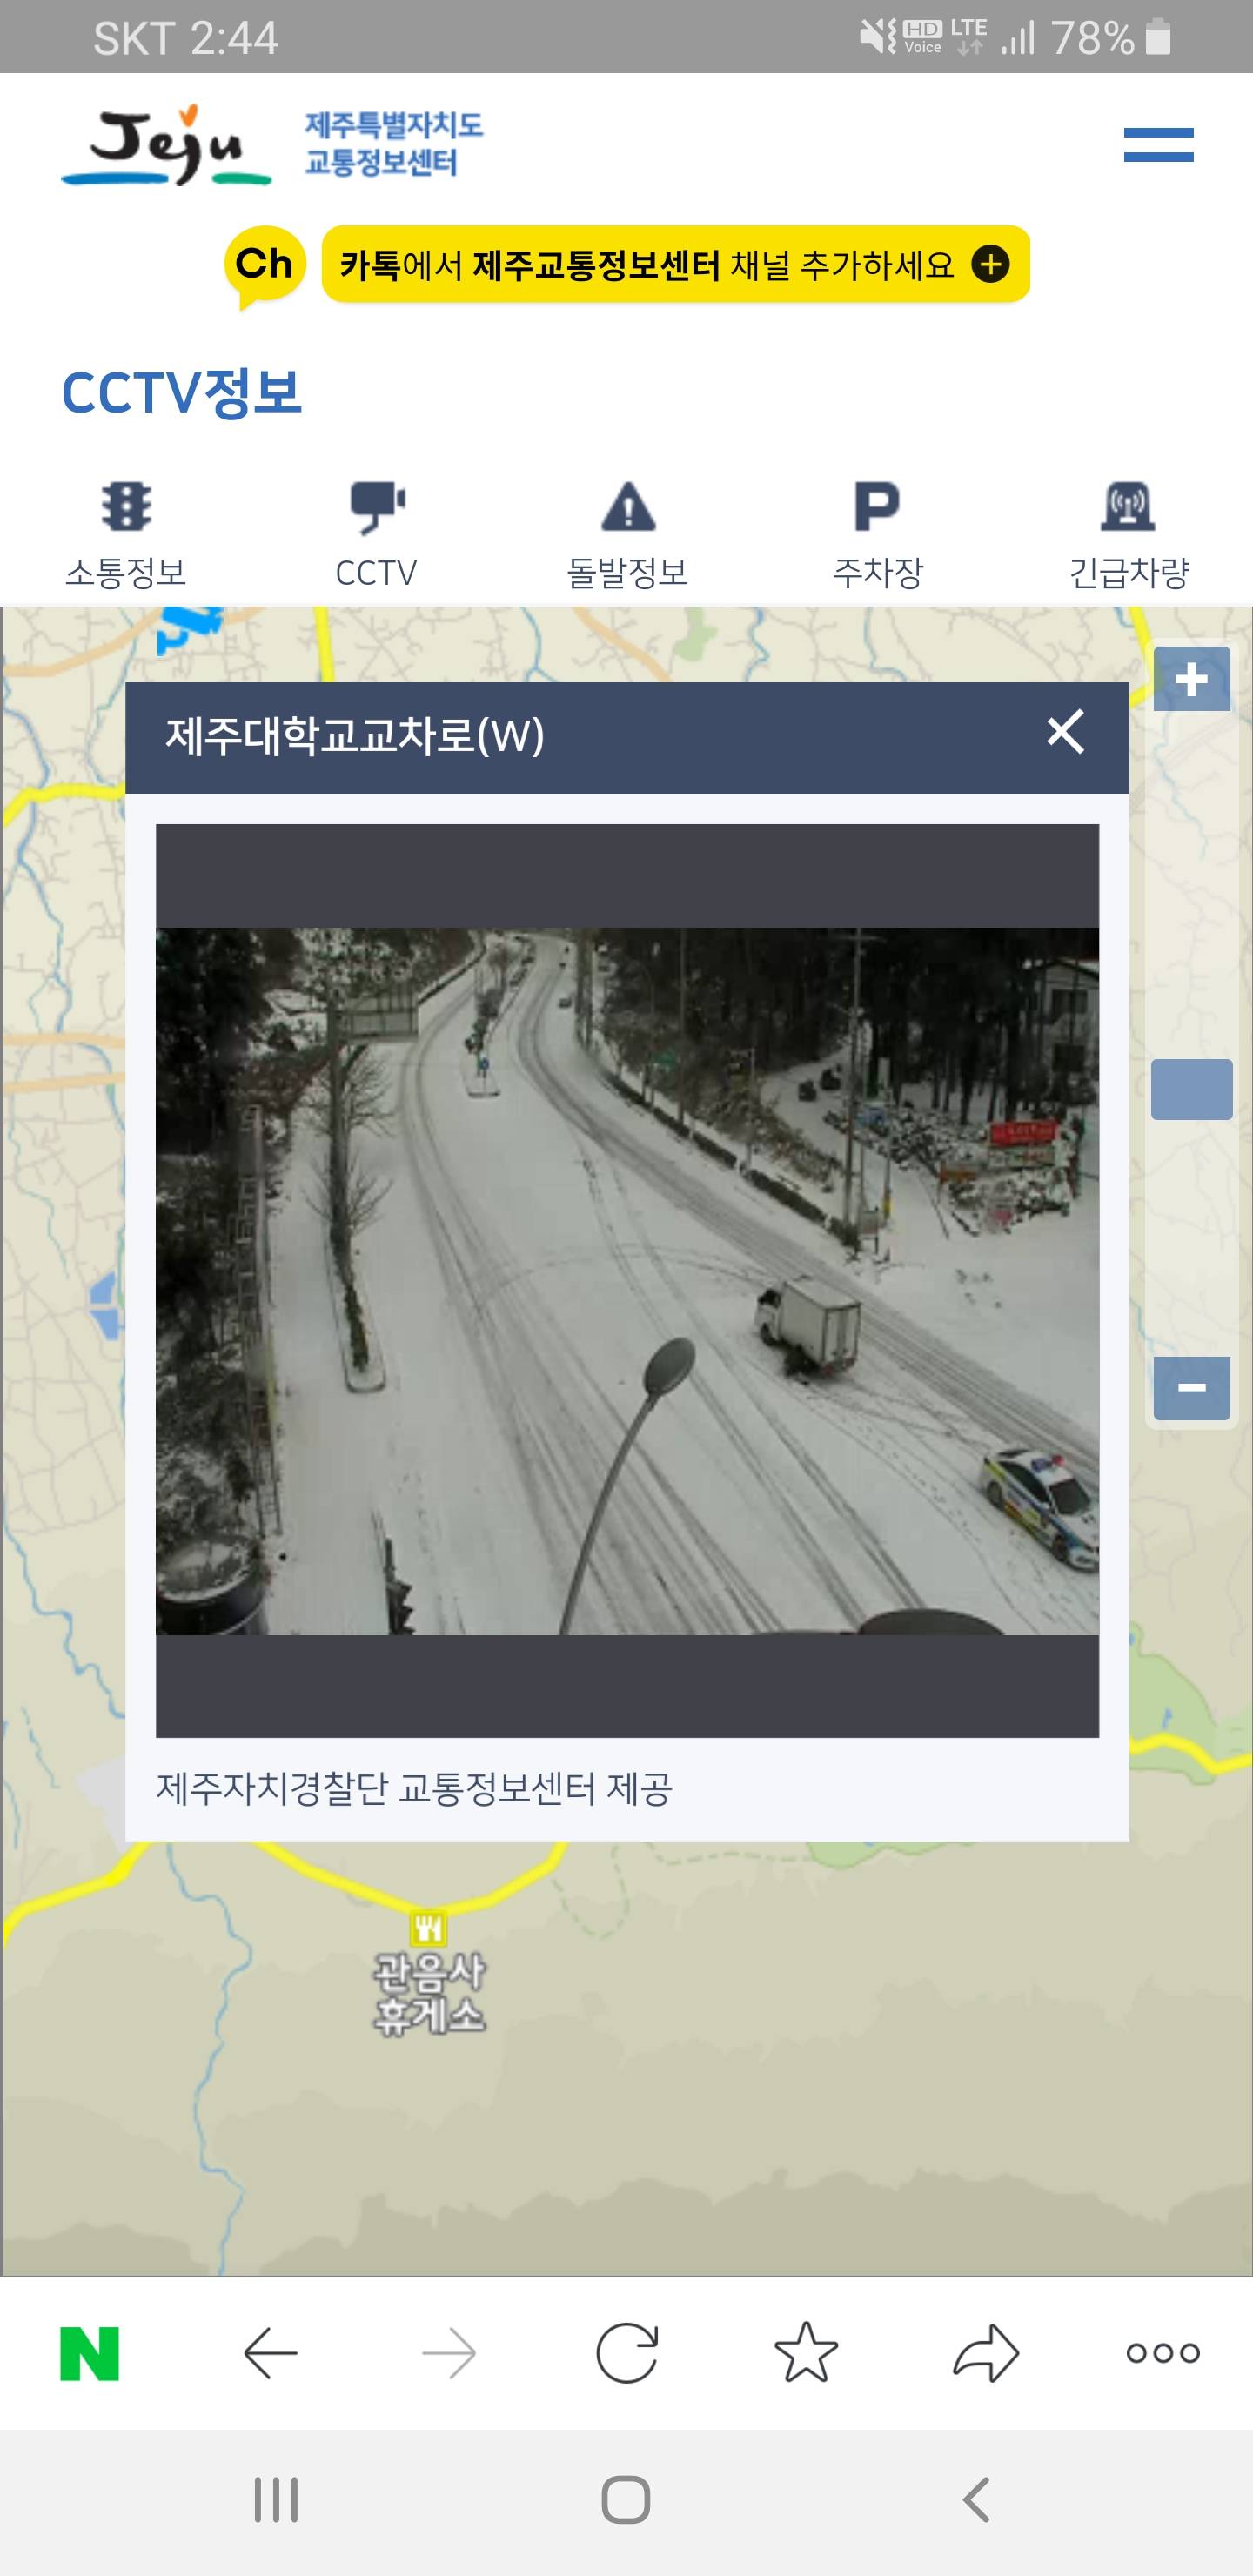Zoom out the map with minus button
The height and width of the screenshot is (2576, 1253).
tap(1191, 1388)
